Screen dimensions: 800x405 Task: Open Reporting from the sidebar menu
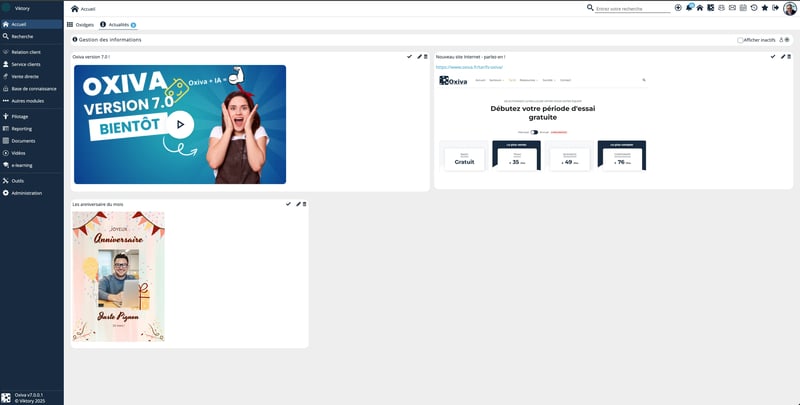click(x=22, y=129)
